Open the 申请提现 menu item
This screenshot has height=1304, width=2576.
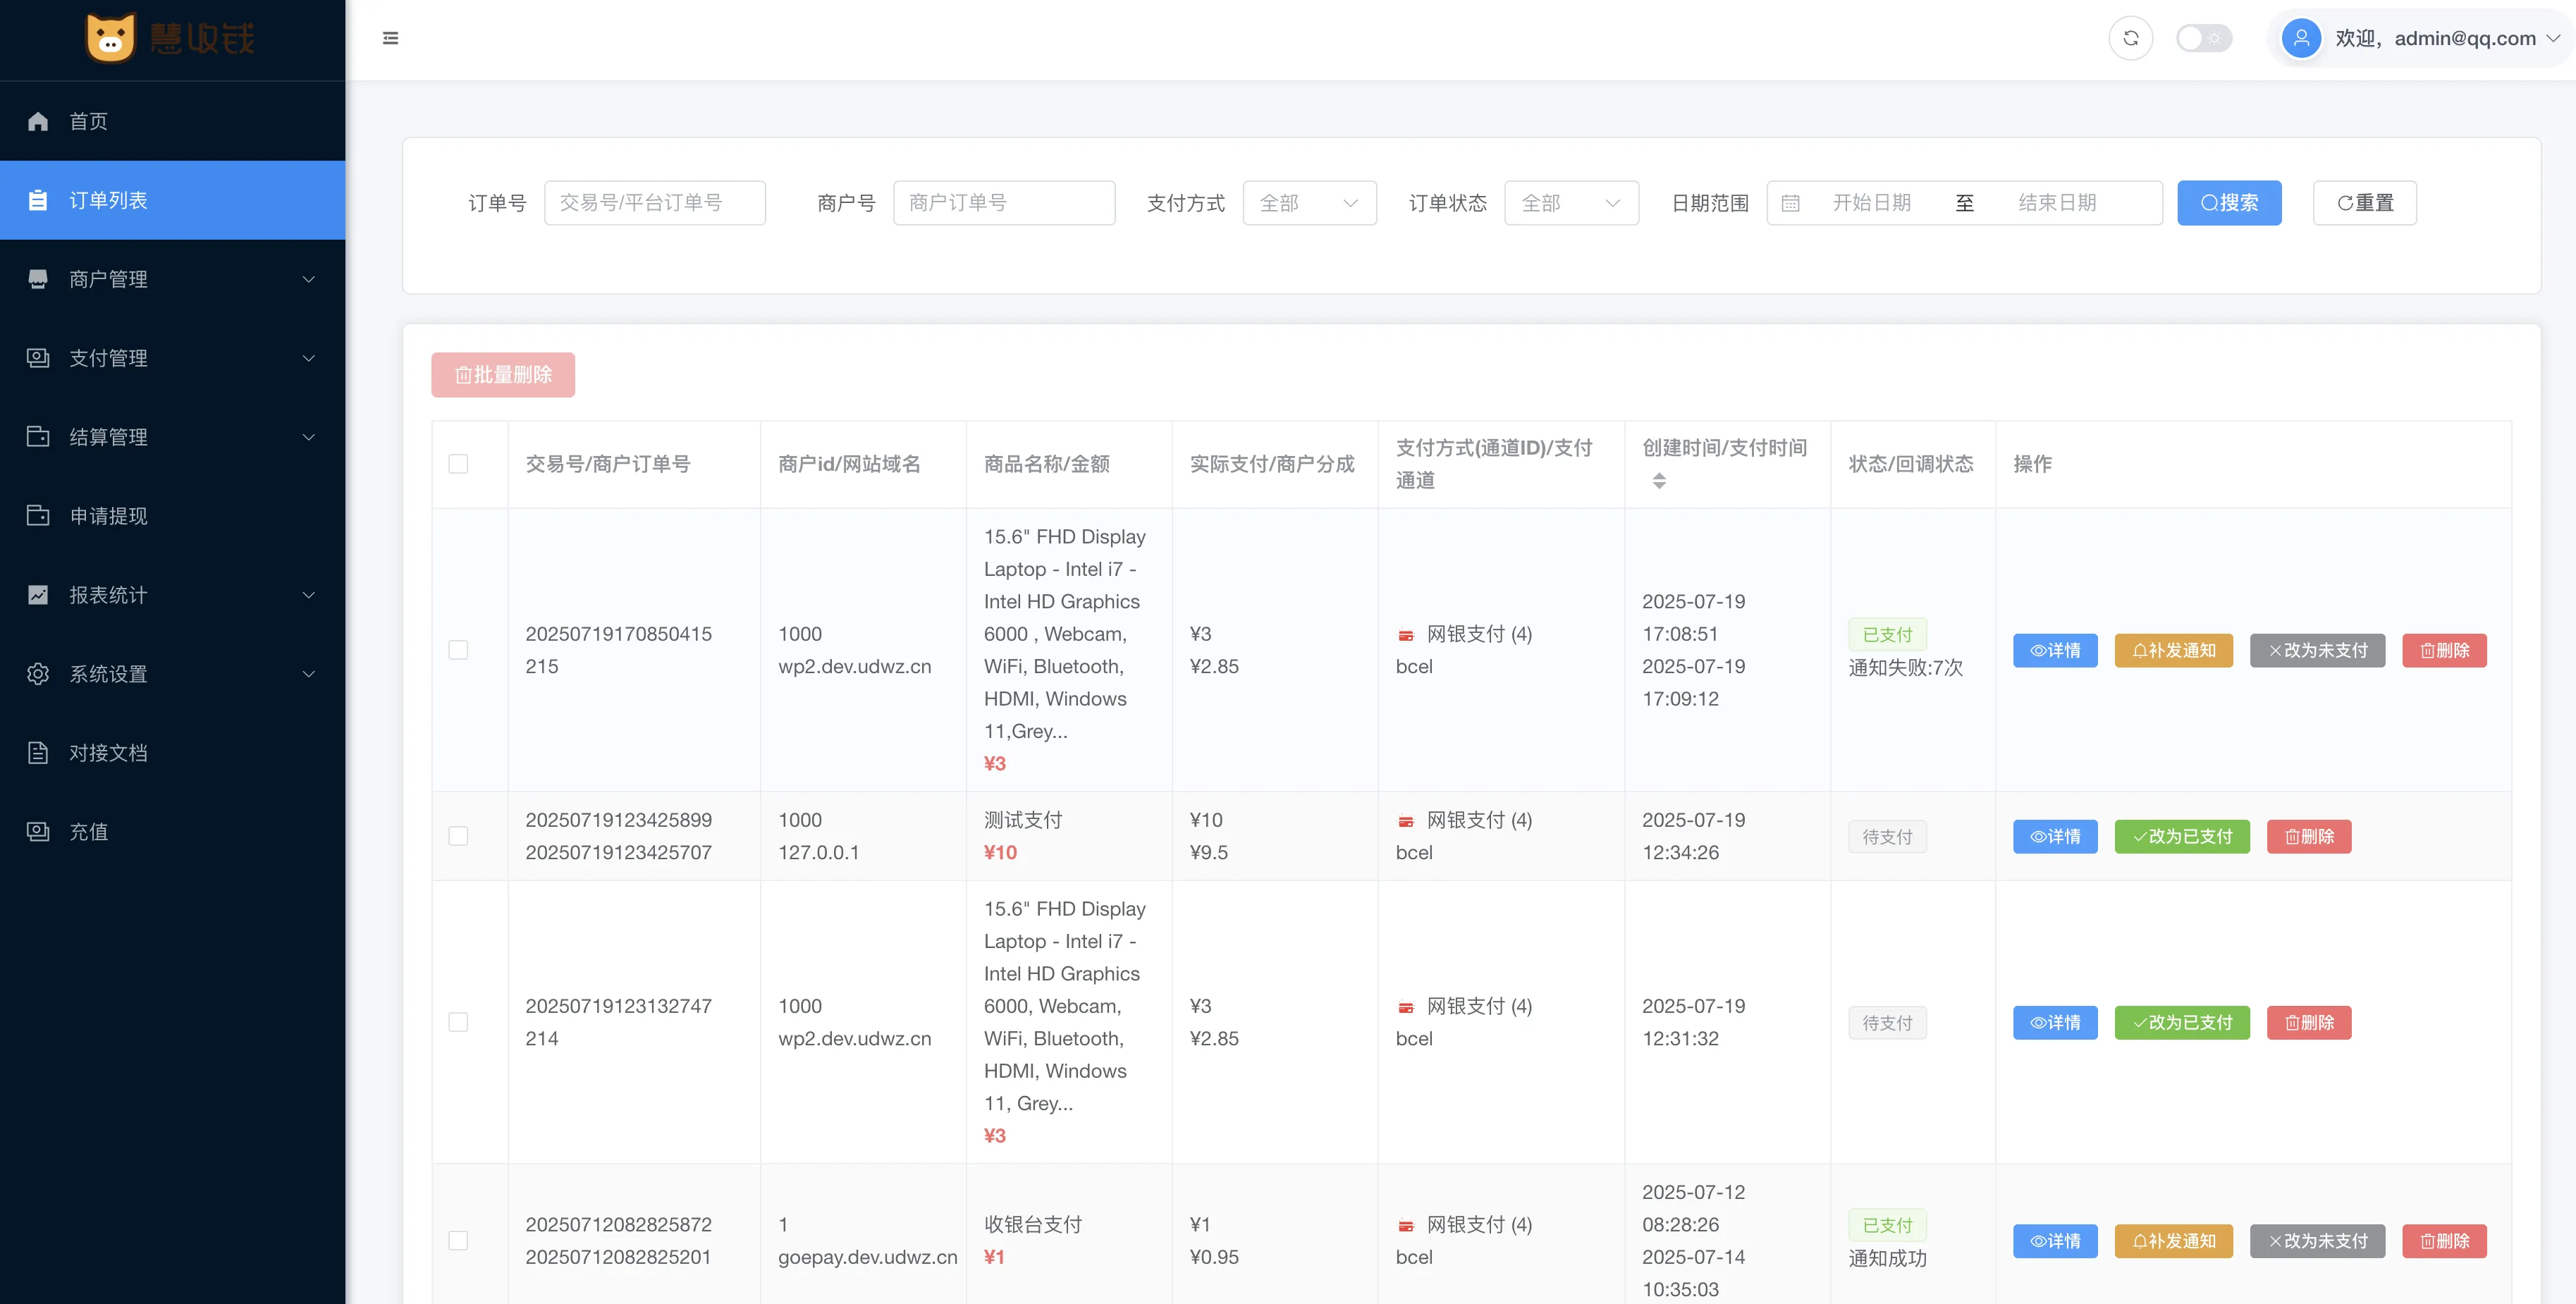[x=172, y=516]
